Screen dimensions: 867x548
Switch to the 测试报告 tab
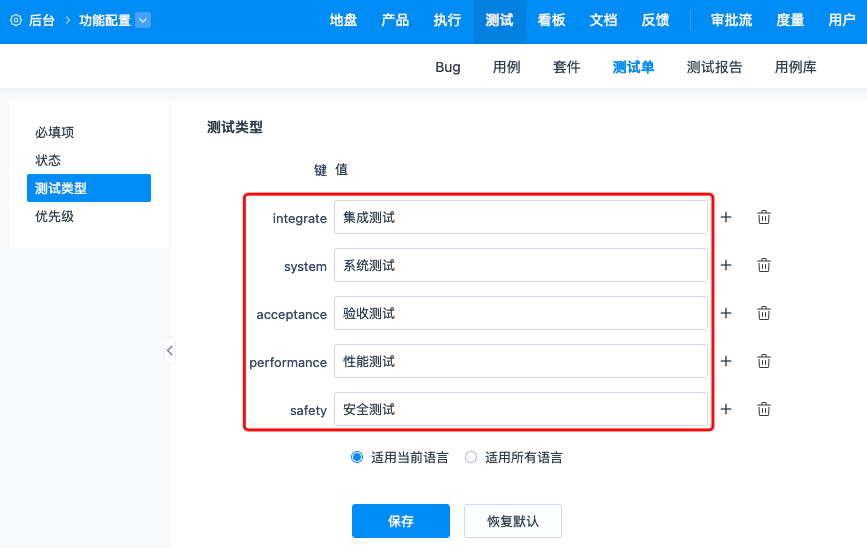[714, 67]
